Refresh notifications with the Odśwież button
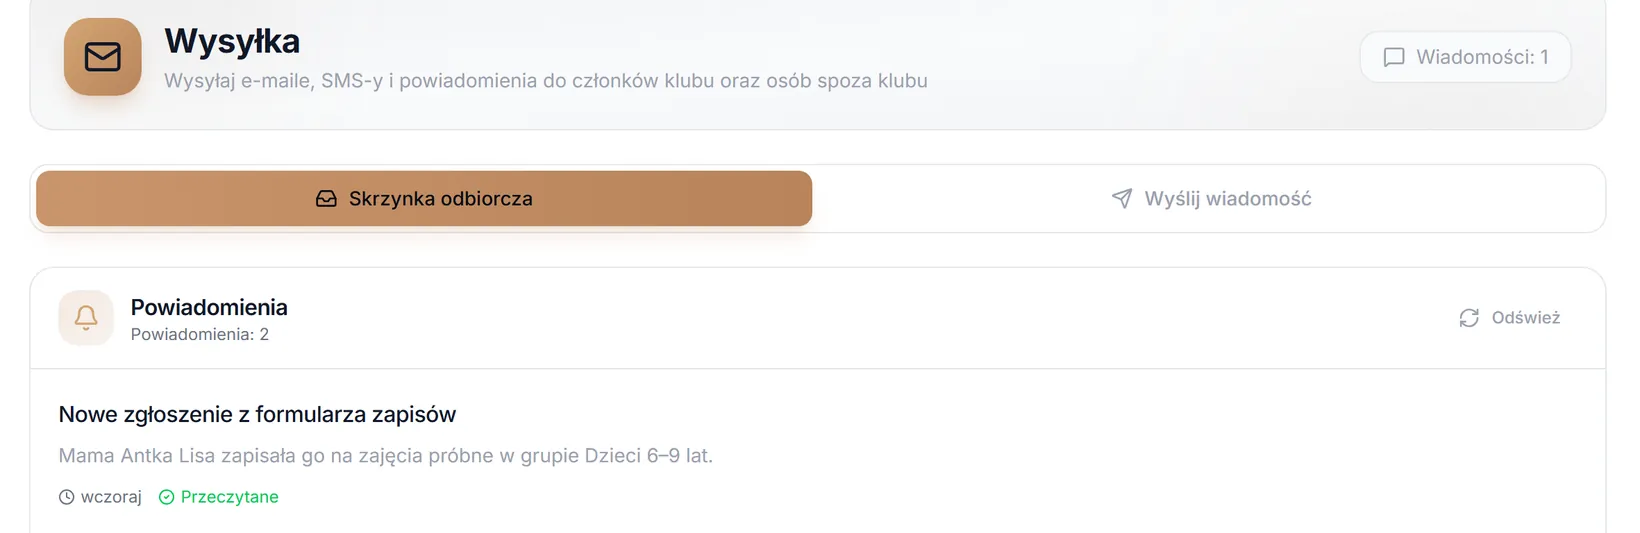The width and height of the screenshot is (1640, 533). tap(1510, 318)
